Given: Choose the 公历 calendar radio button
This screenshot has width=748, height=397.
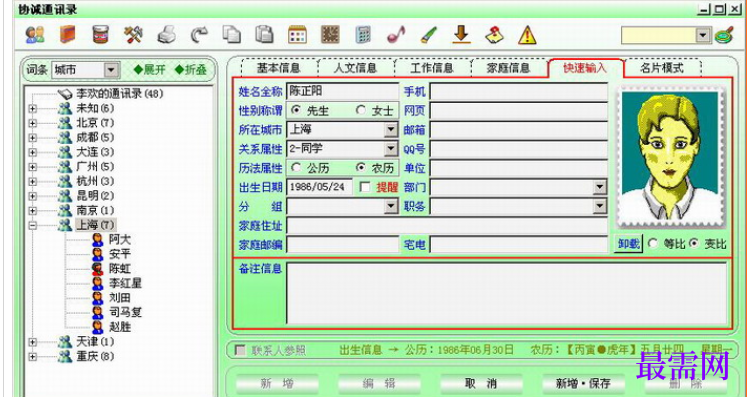Looking at the screenshot, I should pyautogui.click(x=296, y=167).
